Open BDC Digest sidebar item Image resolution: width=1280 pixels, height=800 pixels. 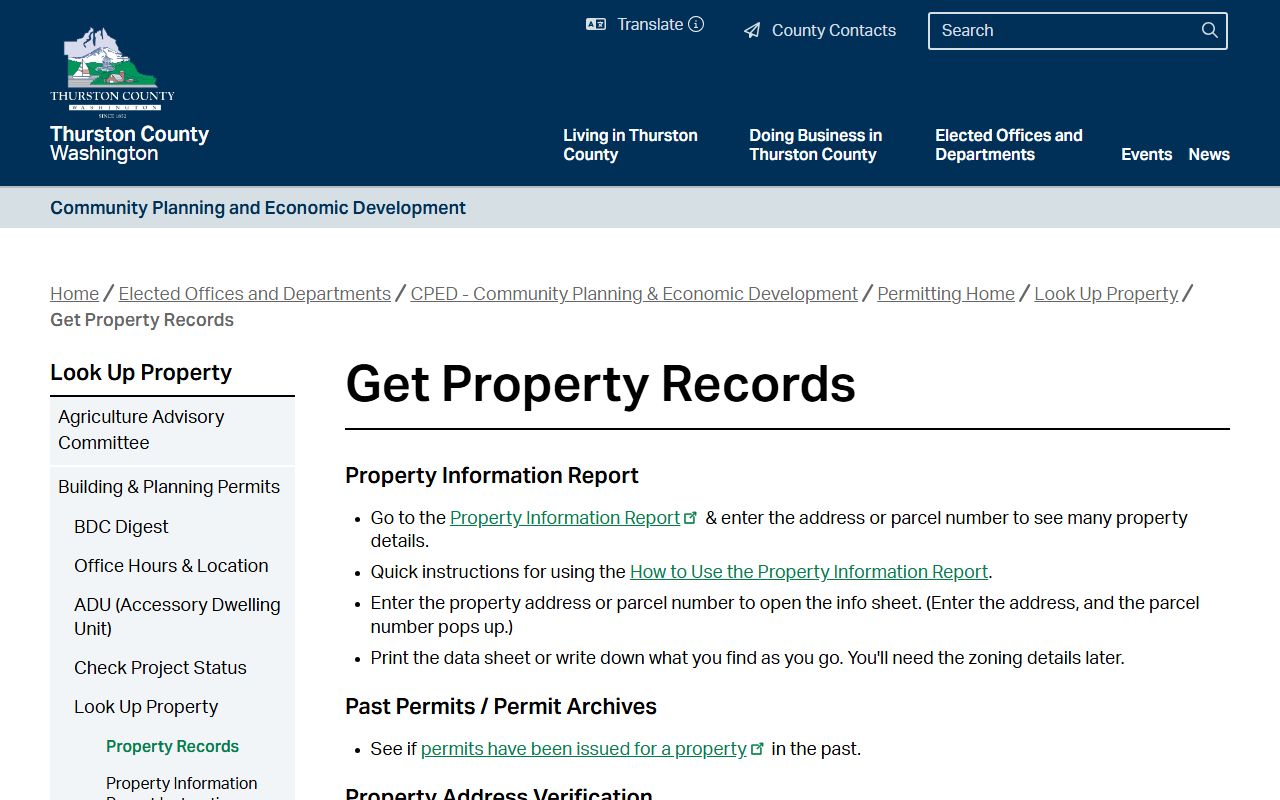coord(121,527)
